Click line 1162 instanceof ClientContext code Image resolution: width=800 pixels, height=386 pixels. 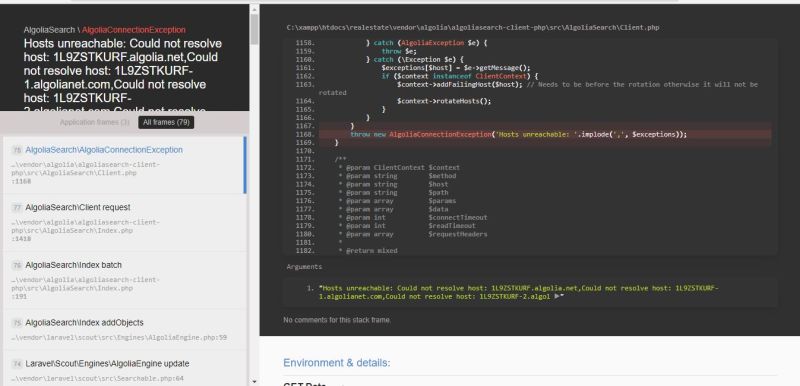pos(459,76)
